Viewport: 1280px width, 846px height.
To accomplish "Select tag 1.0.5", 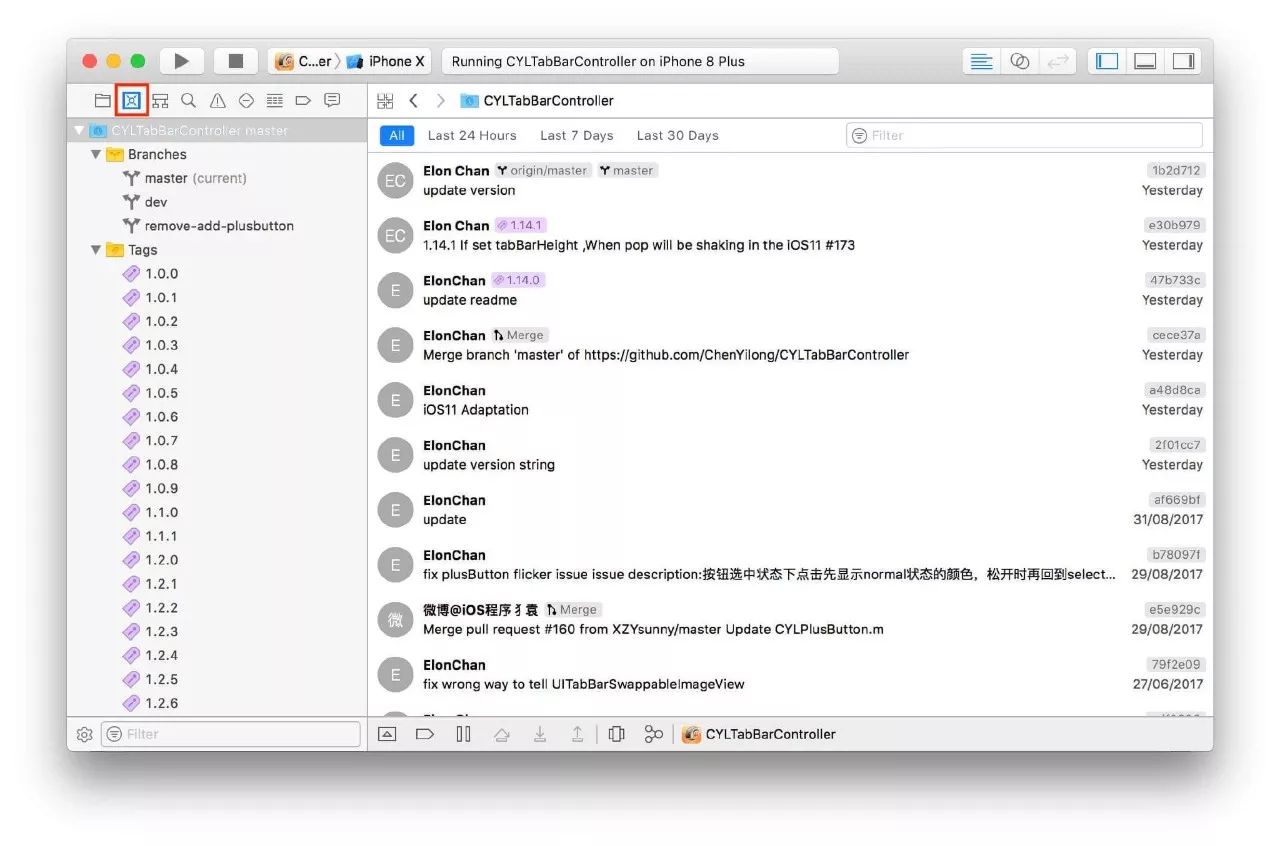I will (x=217, y=393).
